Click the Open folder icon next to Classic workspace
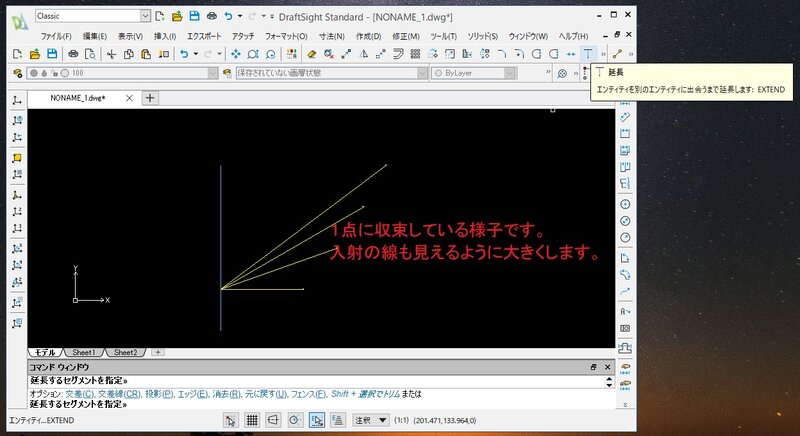This screenshot has width=800, height=436. pyautogui.click(x=177, y=16)
